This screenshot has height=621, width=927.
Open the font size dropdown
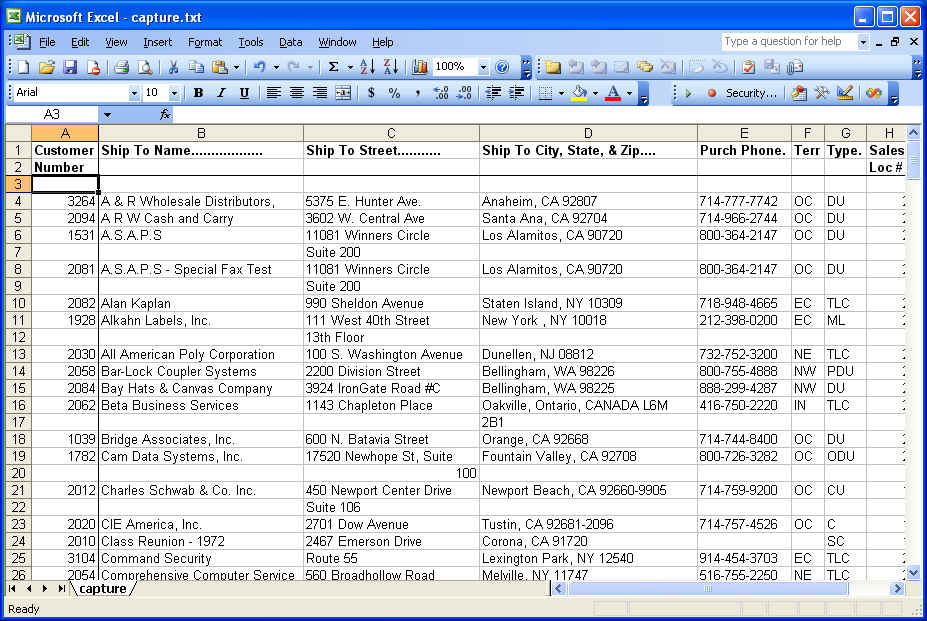coord(174,93)
